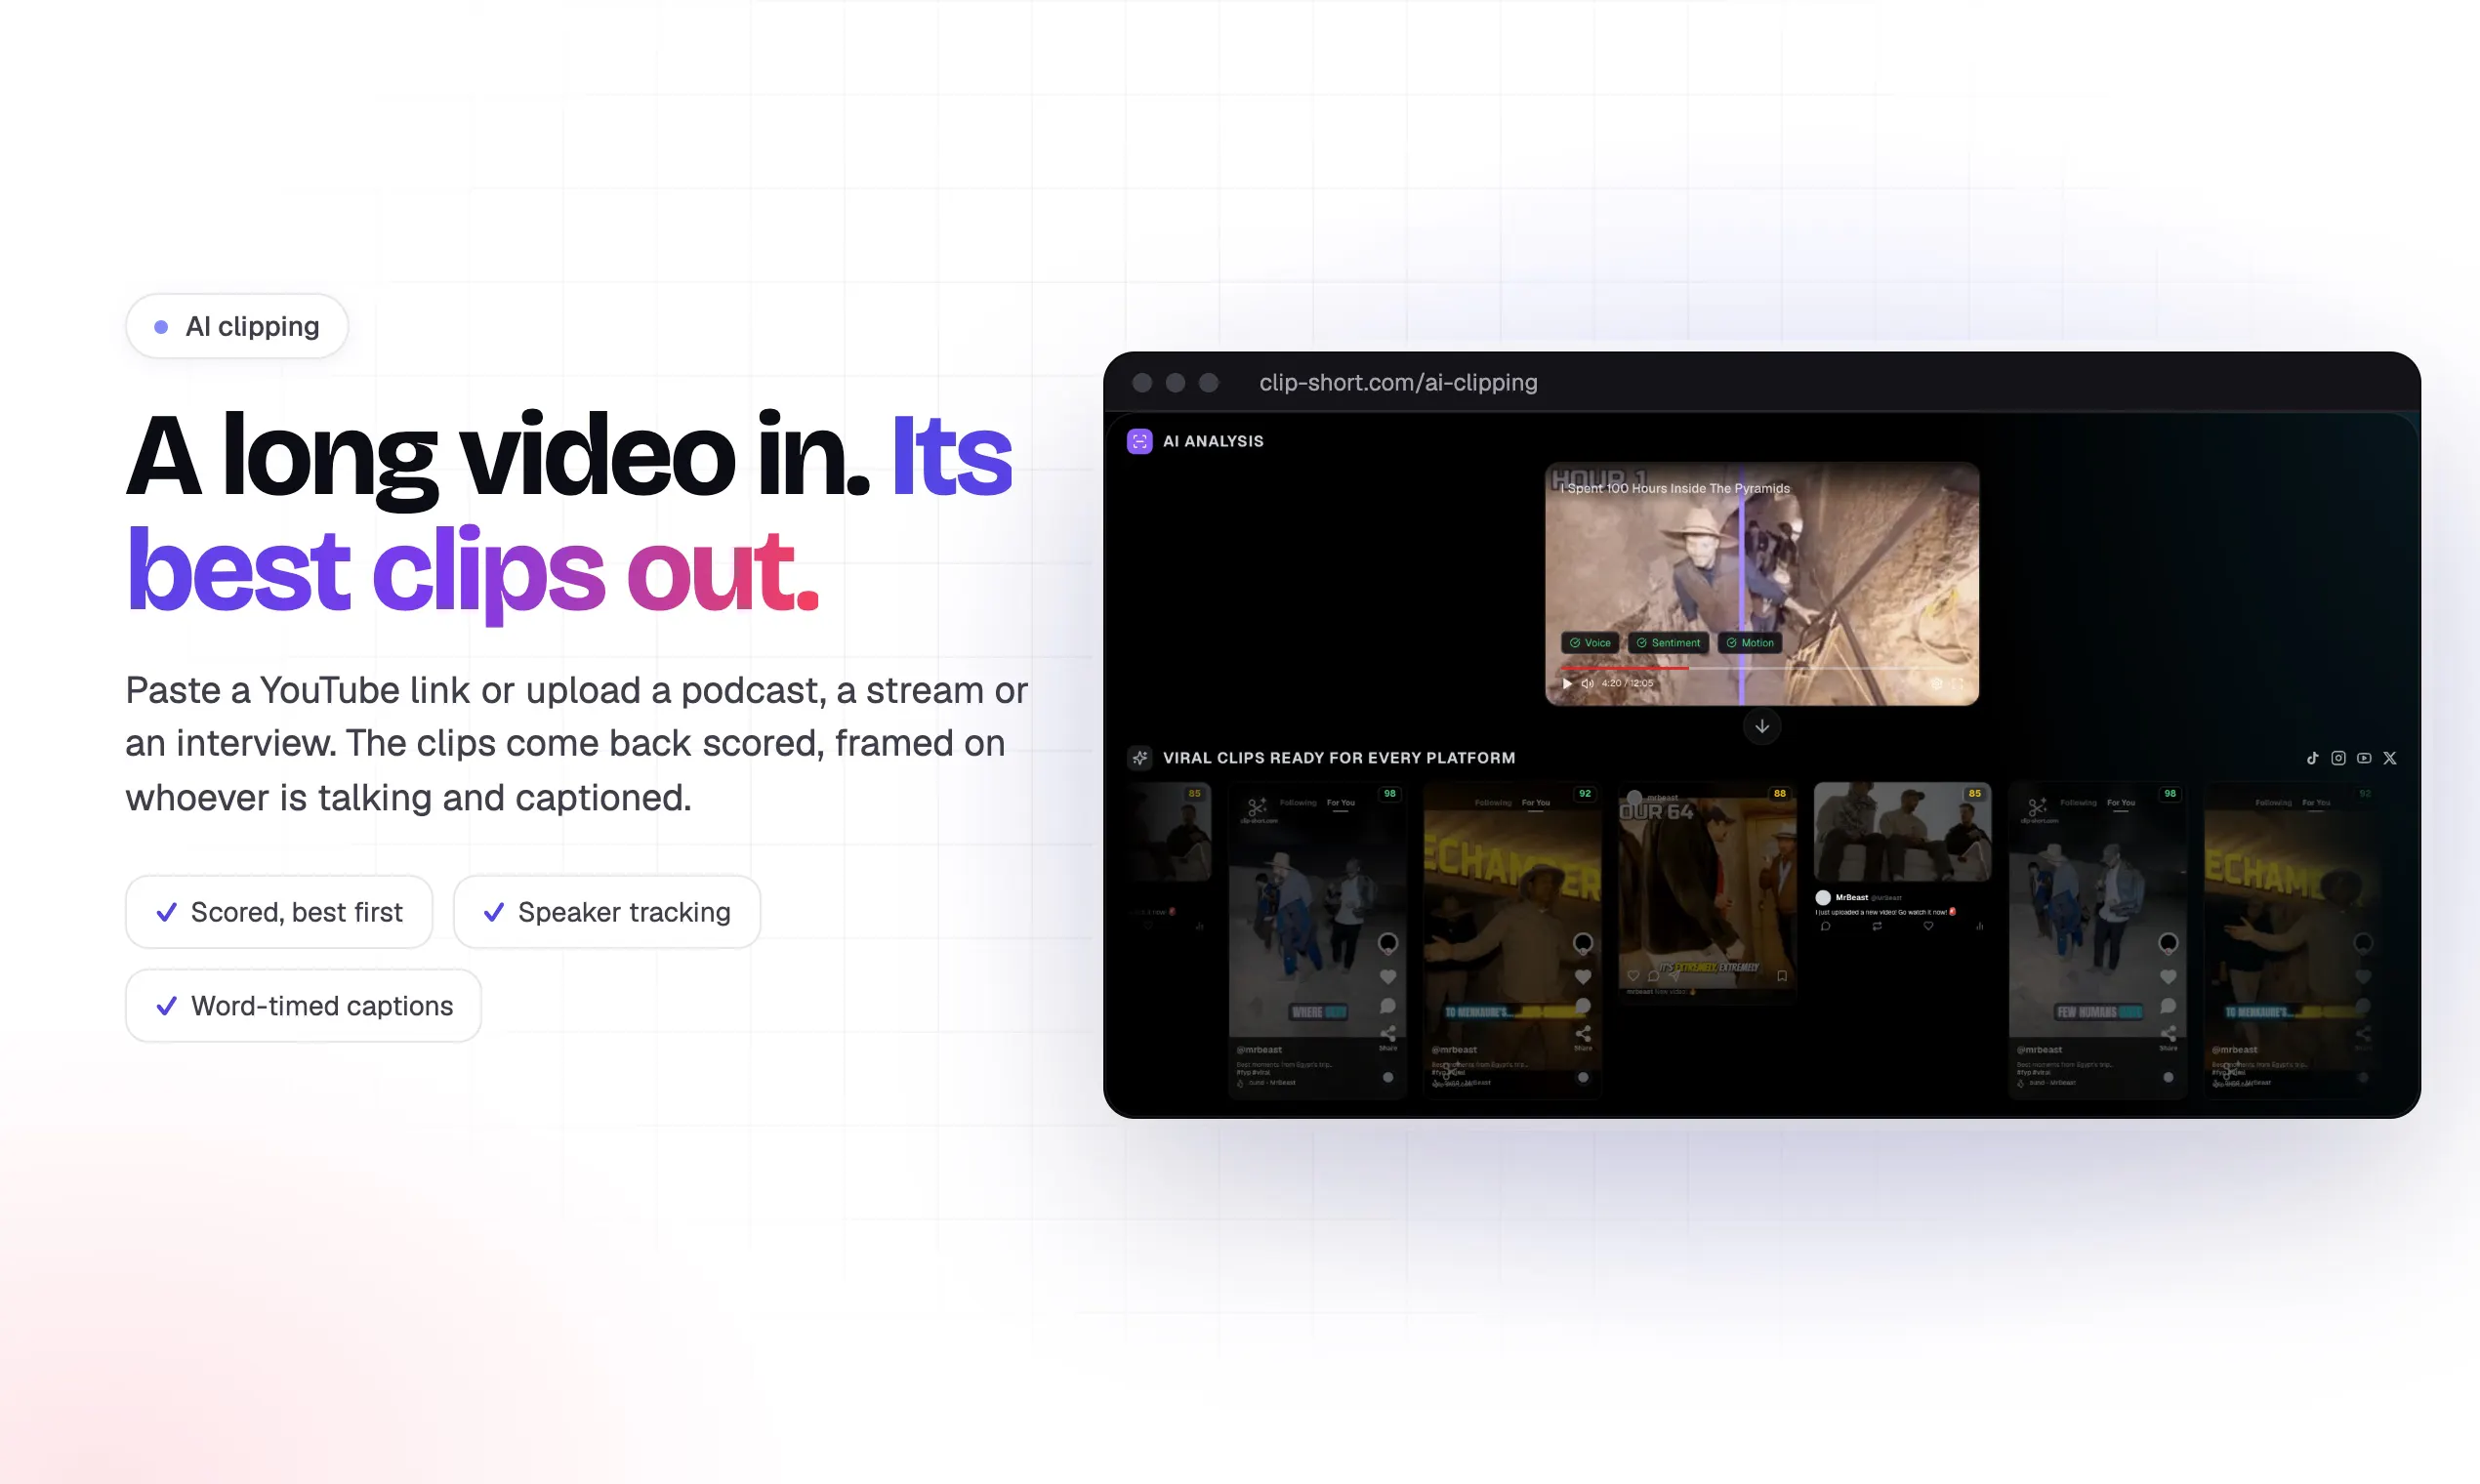Like the Instagram clip scored 88
The width and height of the screenshot is (2480, 1484).
click(1634, 976)
